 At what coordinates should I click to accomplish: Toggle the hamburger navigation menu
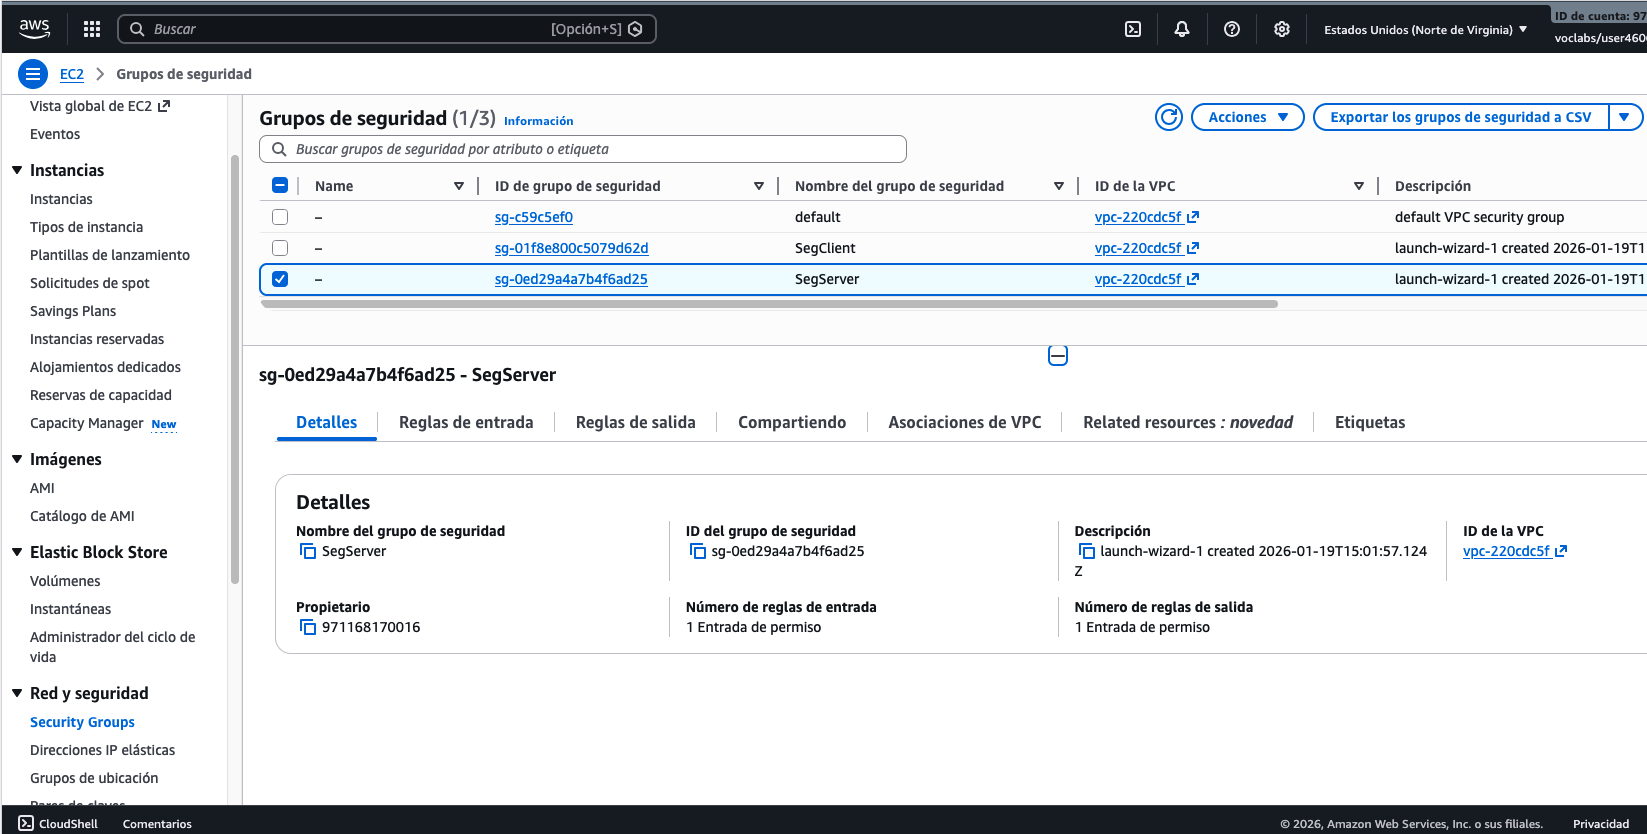pos(33,74)
